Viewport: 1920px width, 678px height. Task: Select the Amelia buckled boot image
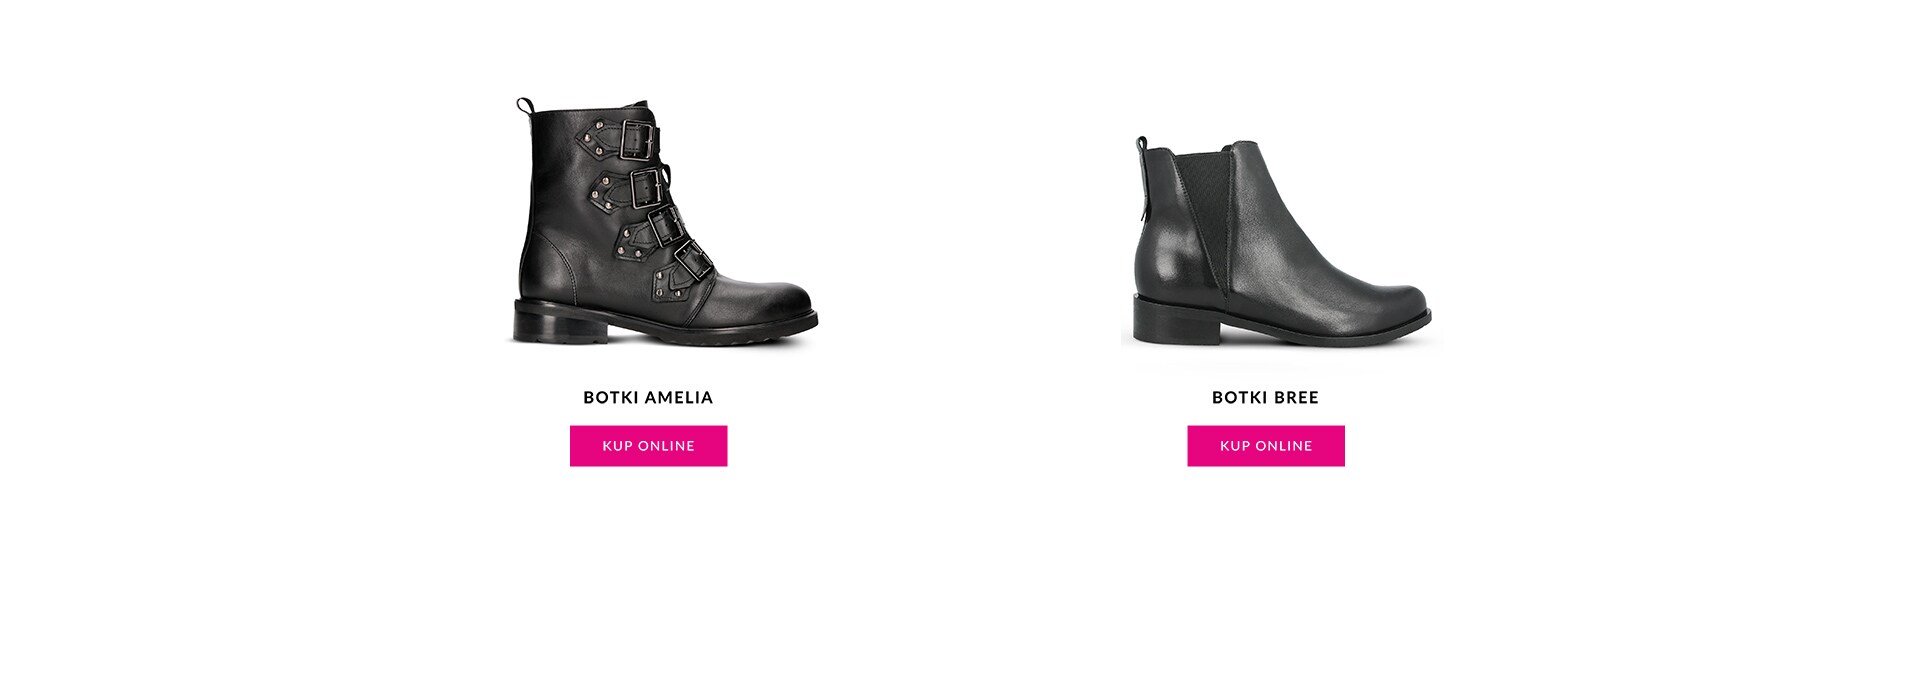(x=665, y=222)
